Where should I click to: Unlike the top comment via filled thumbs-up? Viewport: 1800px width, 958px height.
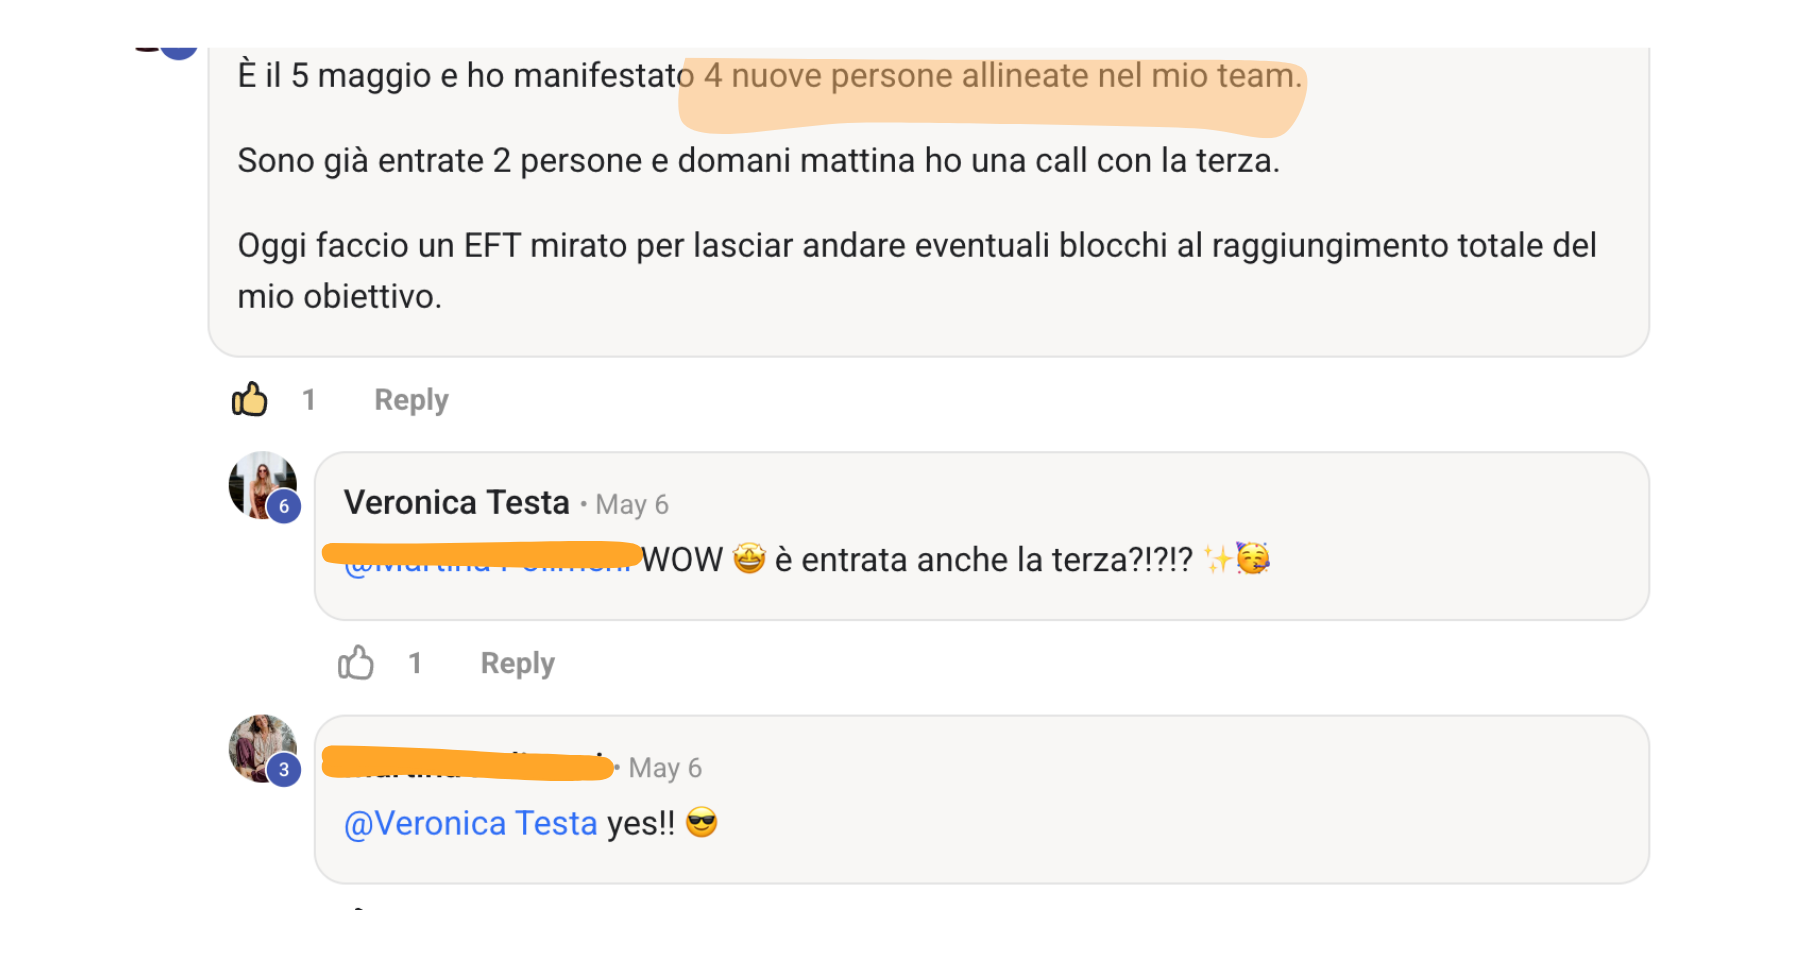pyautogui.click(x=249, y=399)
